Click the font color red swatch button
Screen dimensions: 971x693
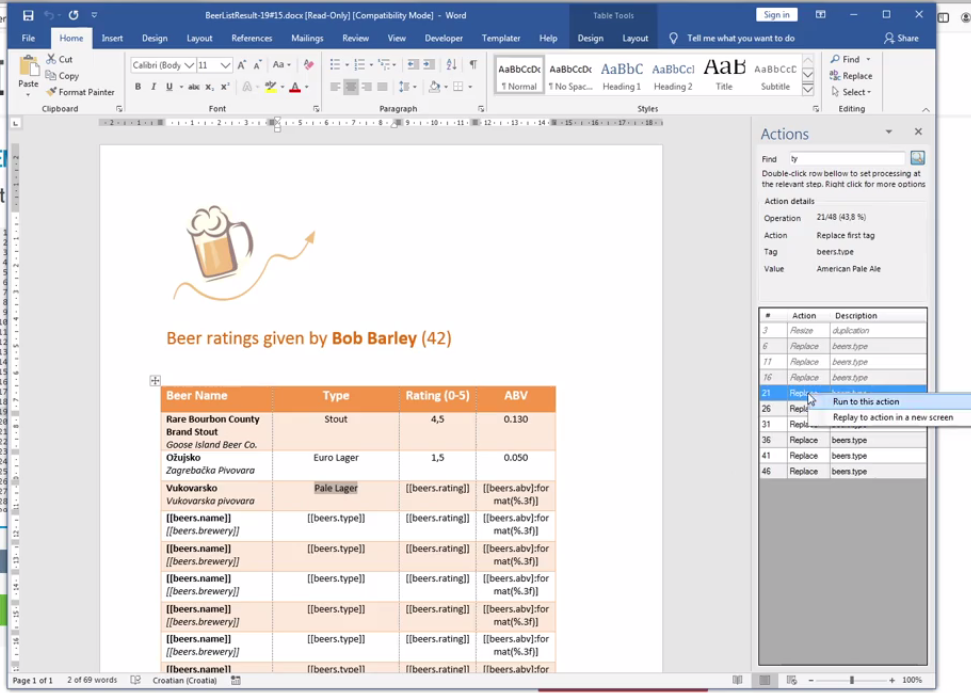[x=294, y=88]
